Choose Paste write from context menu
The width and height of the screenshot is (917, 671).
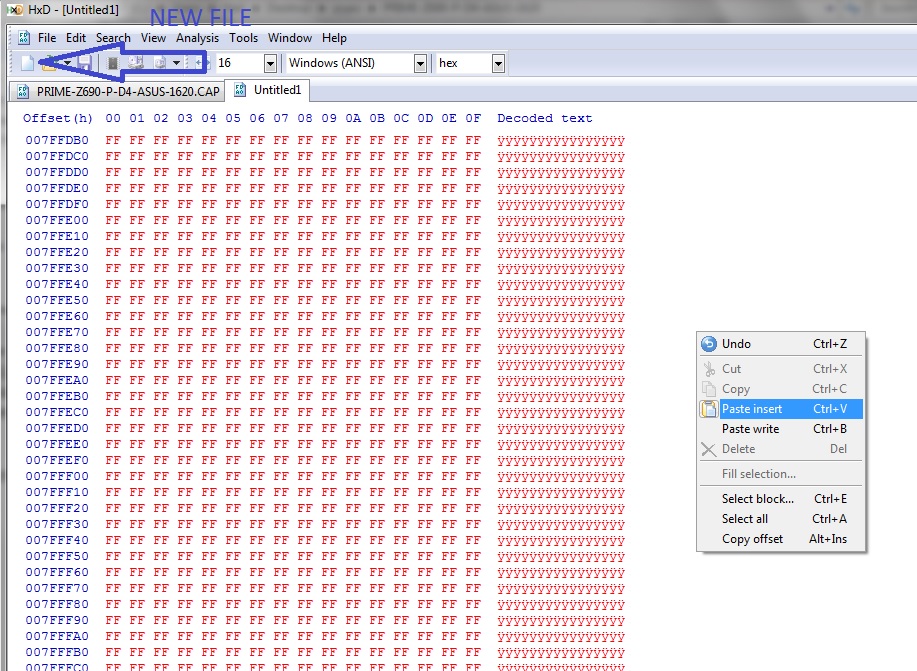[750, 429]
